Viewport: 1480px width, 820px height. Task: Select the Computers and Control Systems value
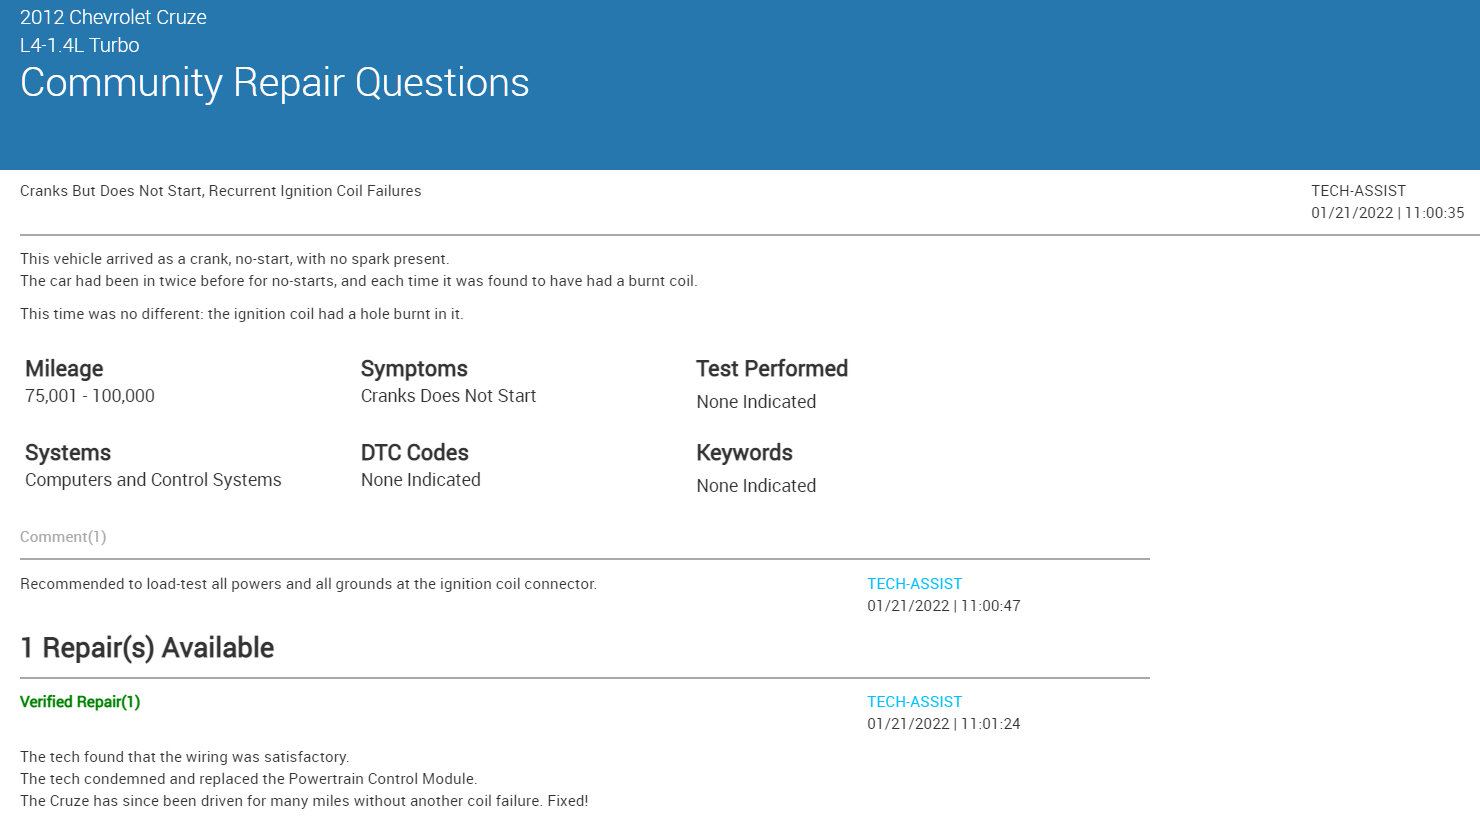pos(153,480)
